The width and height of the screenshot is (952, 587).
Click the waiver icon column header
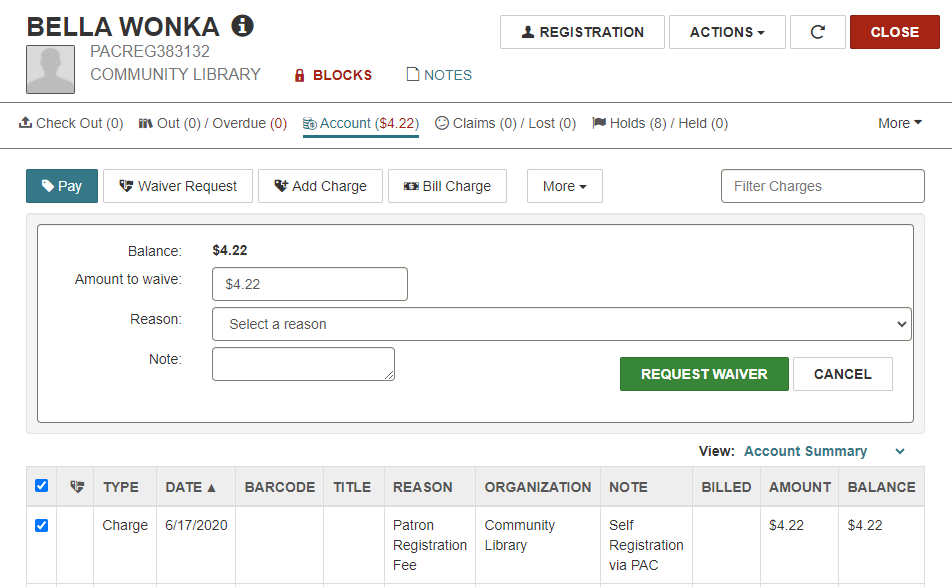pyautogui.click(x=76, y=487)
